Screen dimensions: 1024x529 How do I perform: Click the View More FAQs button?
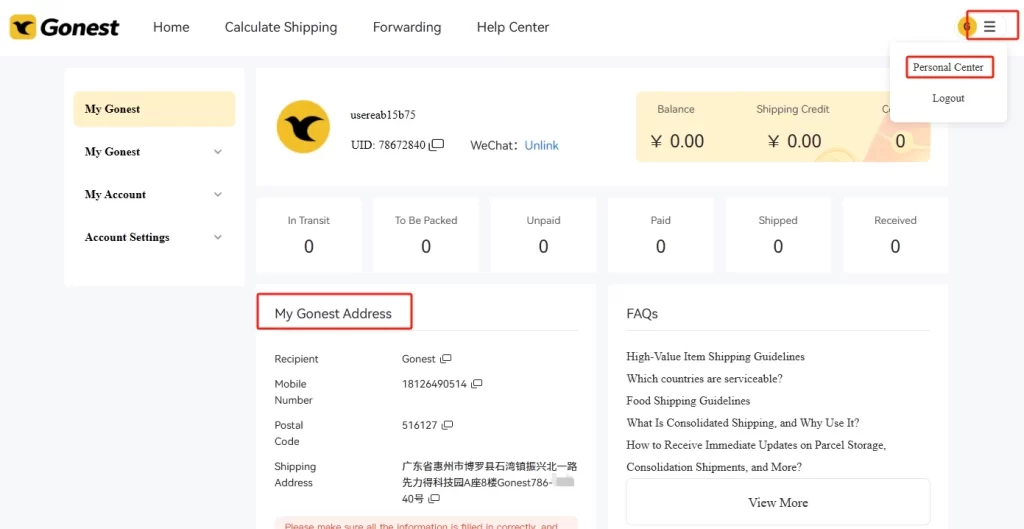pyautogui.click(x=778, y=502)
